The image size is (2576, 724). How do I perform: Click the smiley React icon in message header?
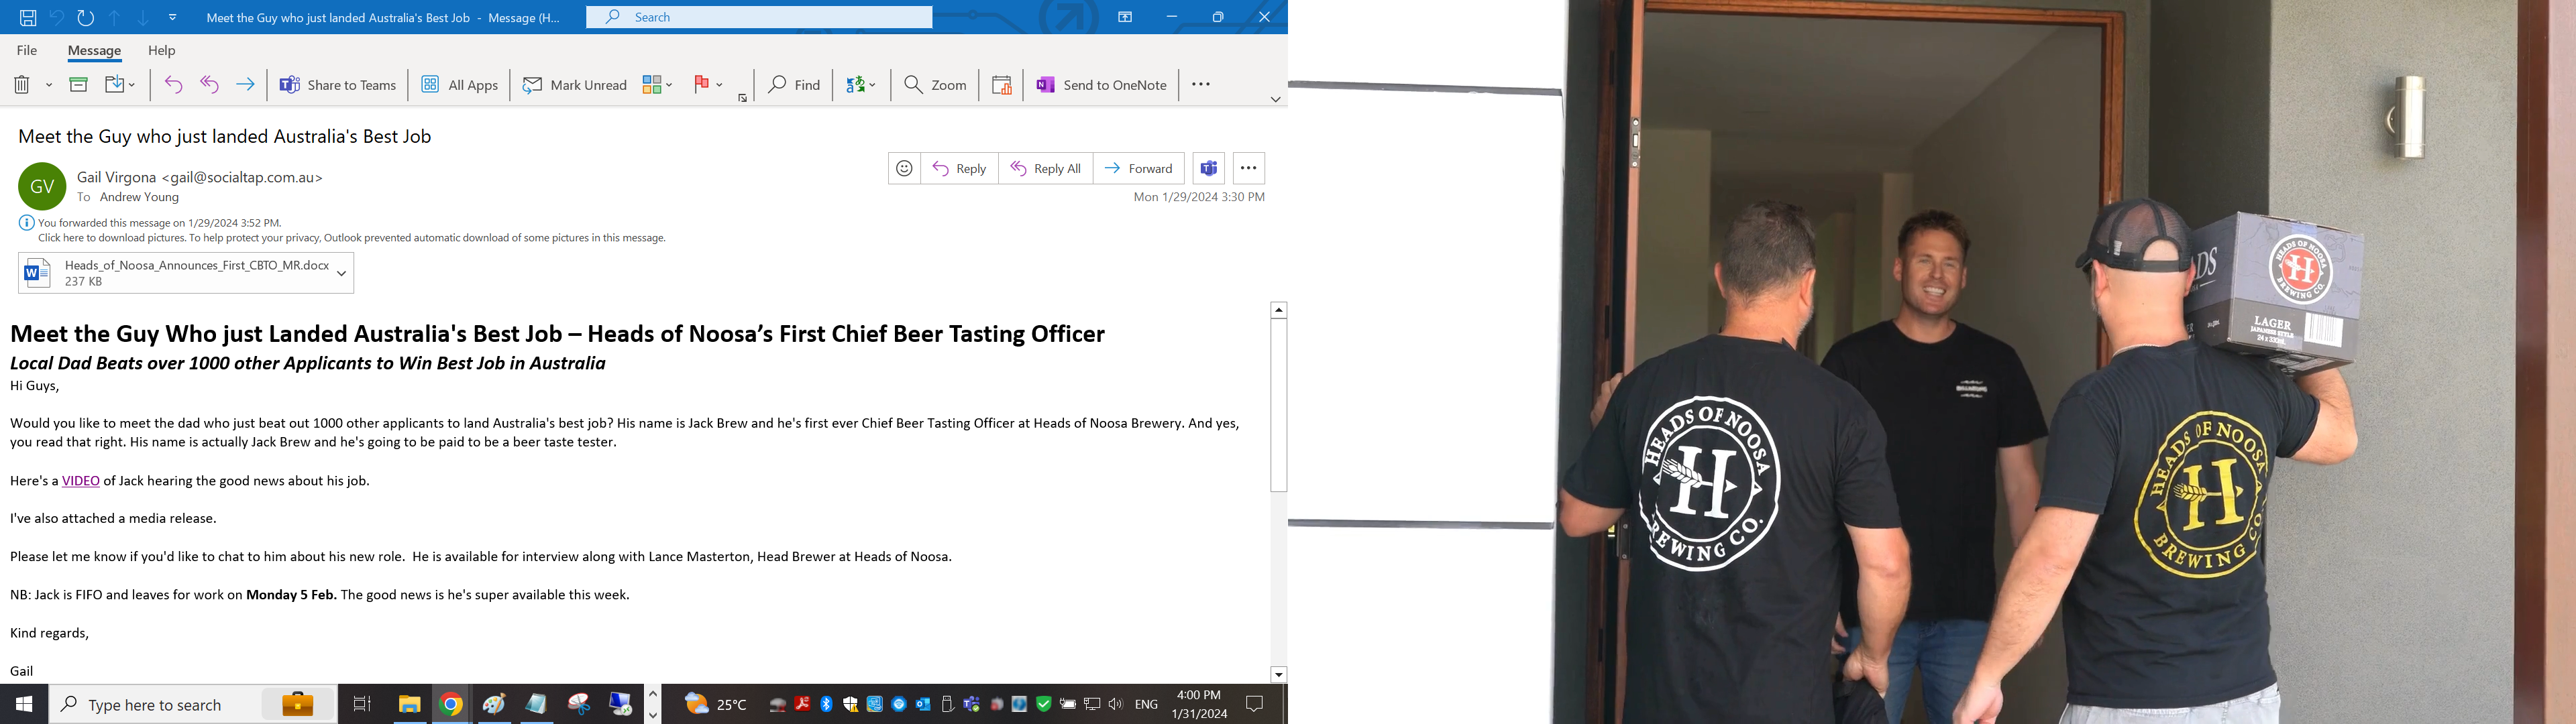(x=904, y=168)
